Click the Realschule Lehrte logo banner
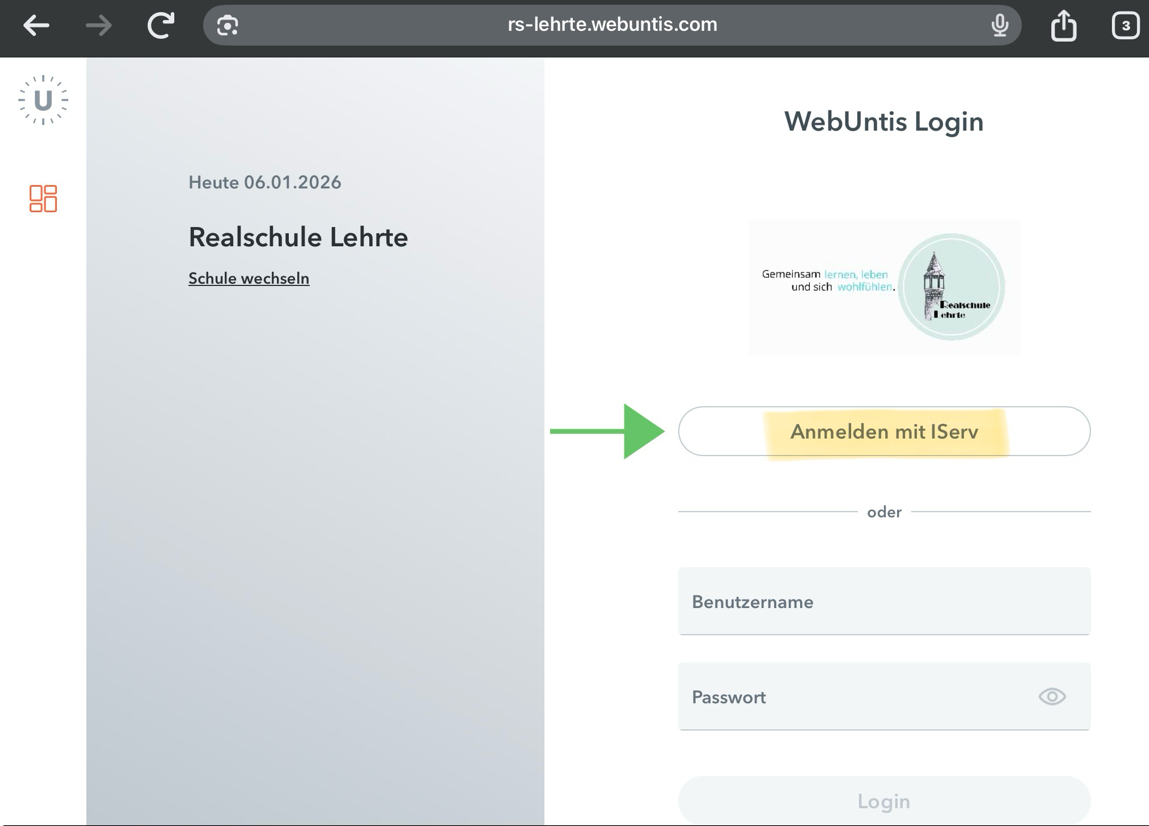Screen dimensions: 1149x826 click(x=884, y=287)
